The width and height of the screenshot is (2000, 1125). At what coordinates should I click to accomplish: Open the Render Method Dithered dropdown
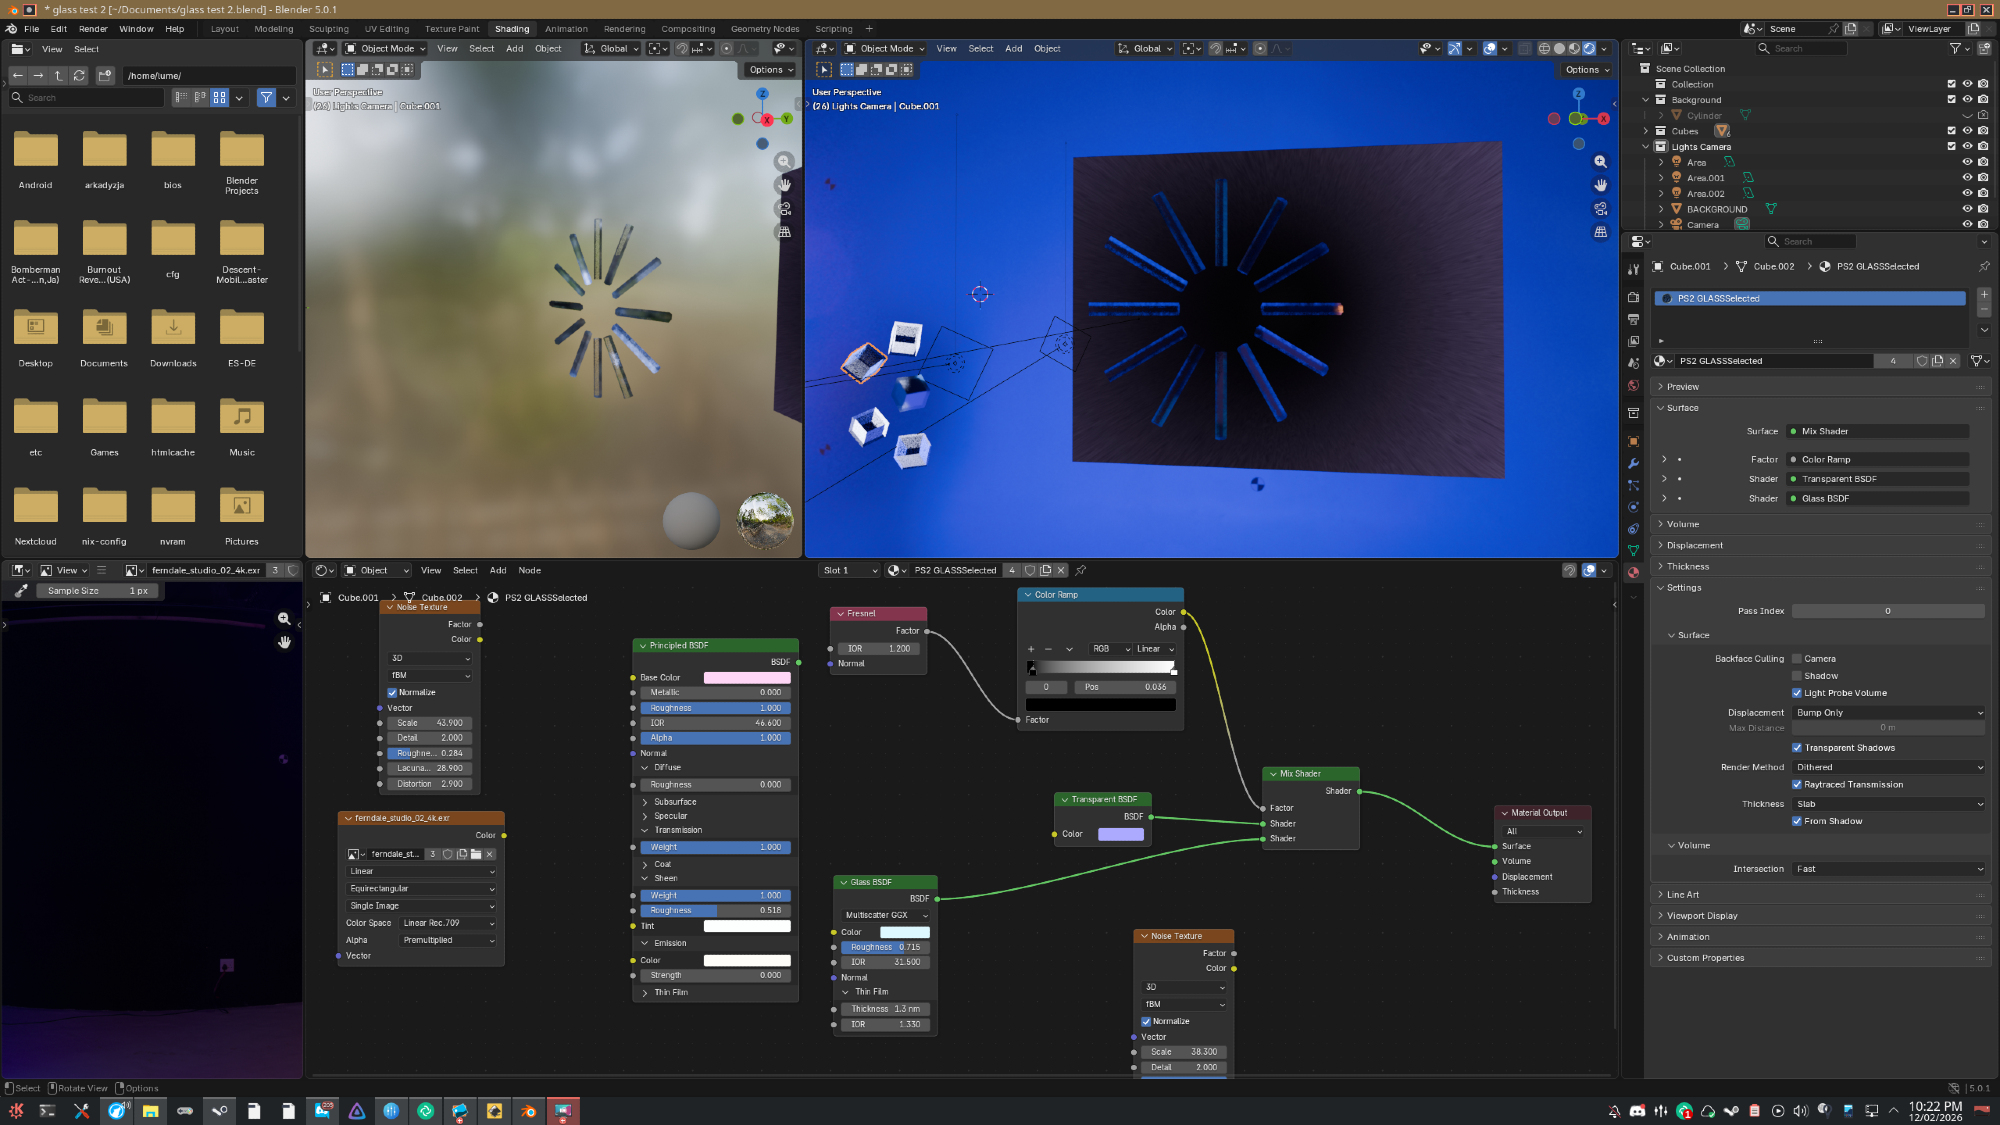(1888, 767)
